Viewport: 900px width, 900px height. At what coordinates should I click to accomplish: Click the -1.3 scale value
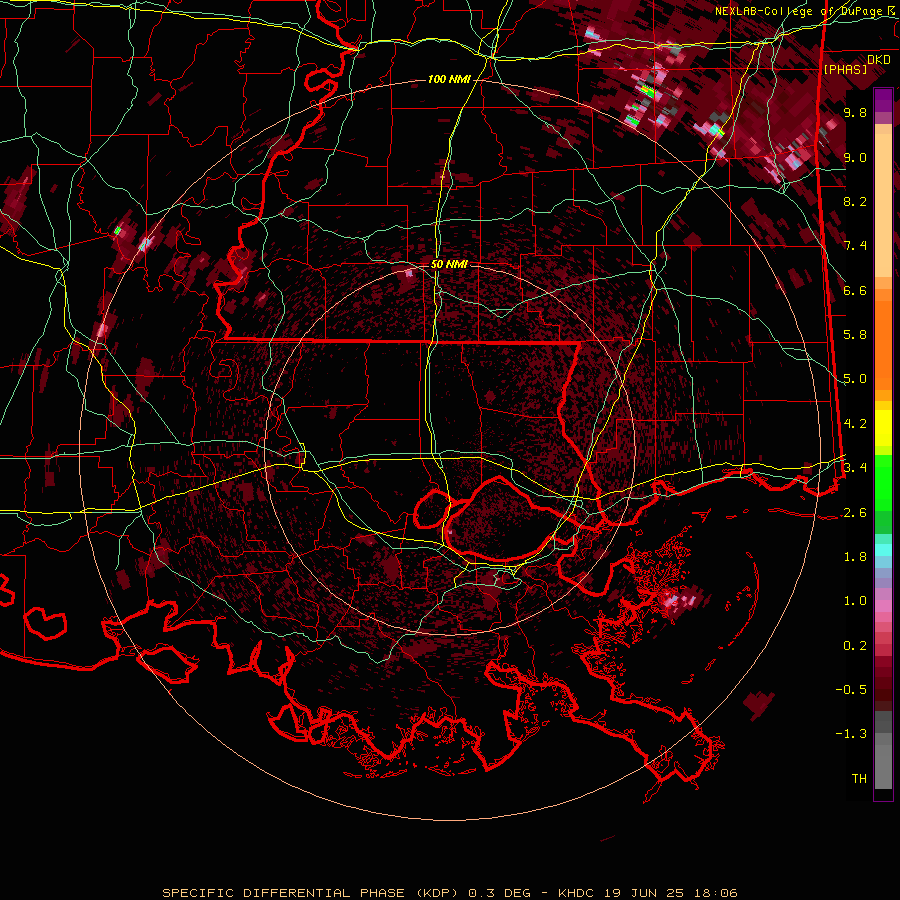[x=851, y=734]
